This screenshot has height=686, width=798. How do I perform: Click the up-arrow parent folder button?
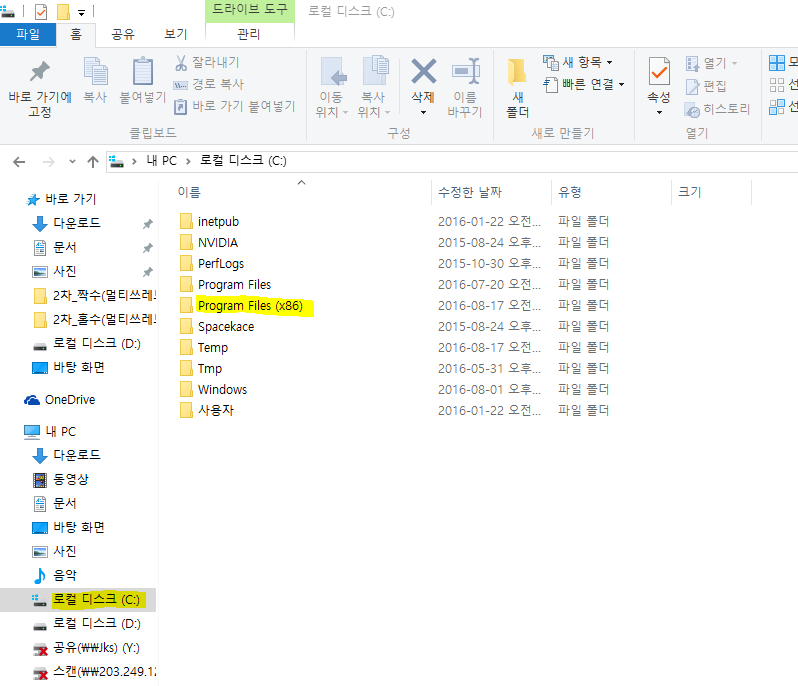coord(93,161)
